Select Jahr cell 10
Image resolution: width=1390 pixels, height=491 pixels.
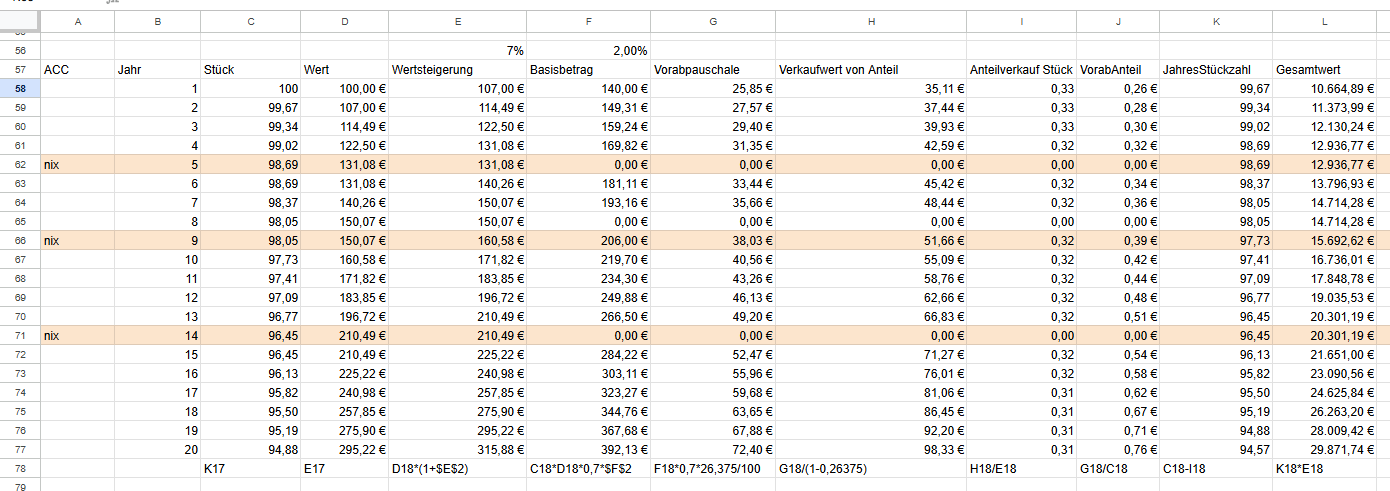157,260
